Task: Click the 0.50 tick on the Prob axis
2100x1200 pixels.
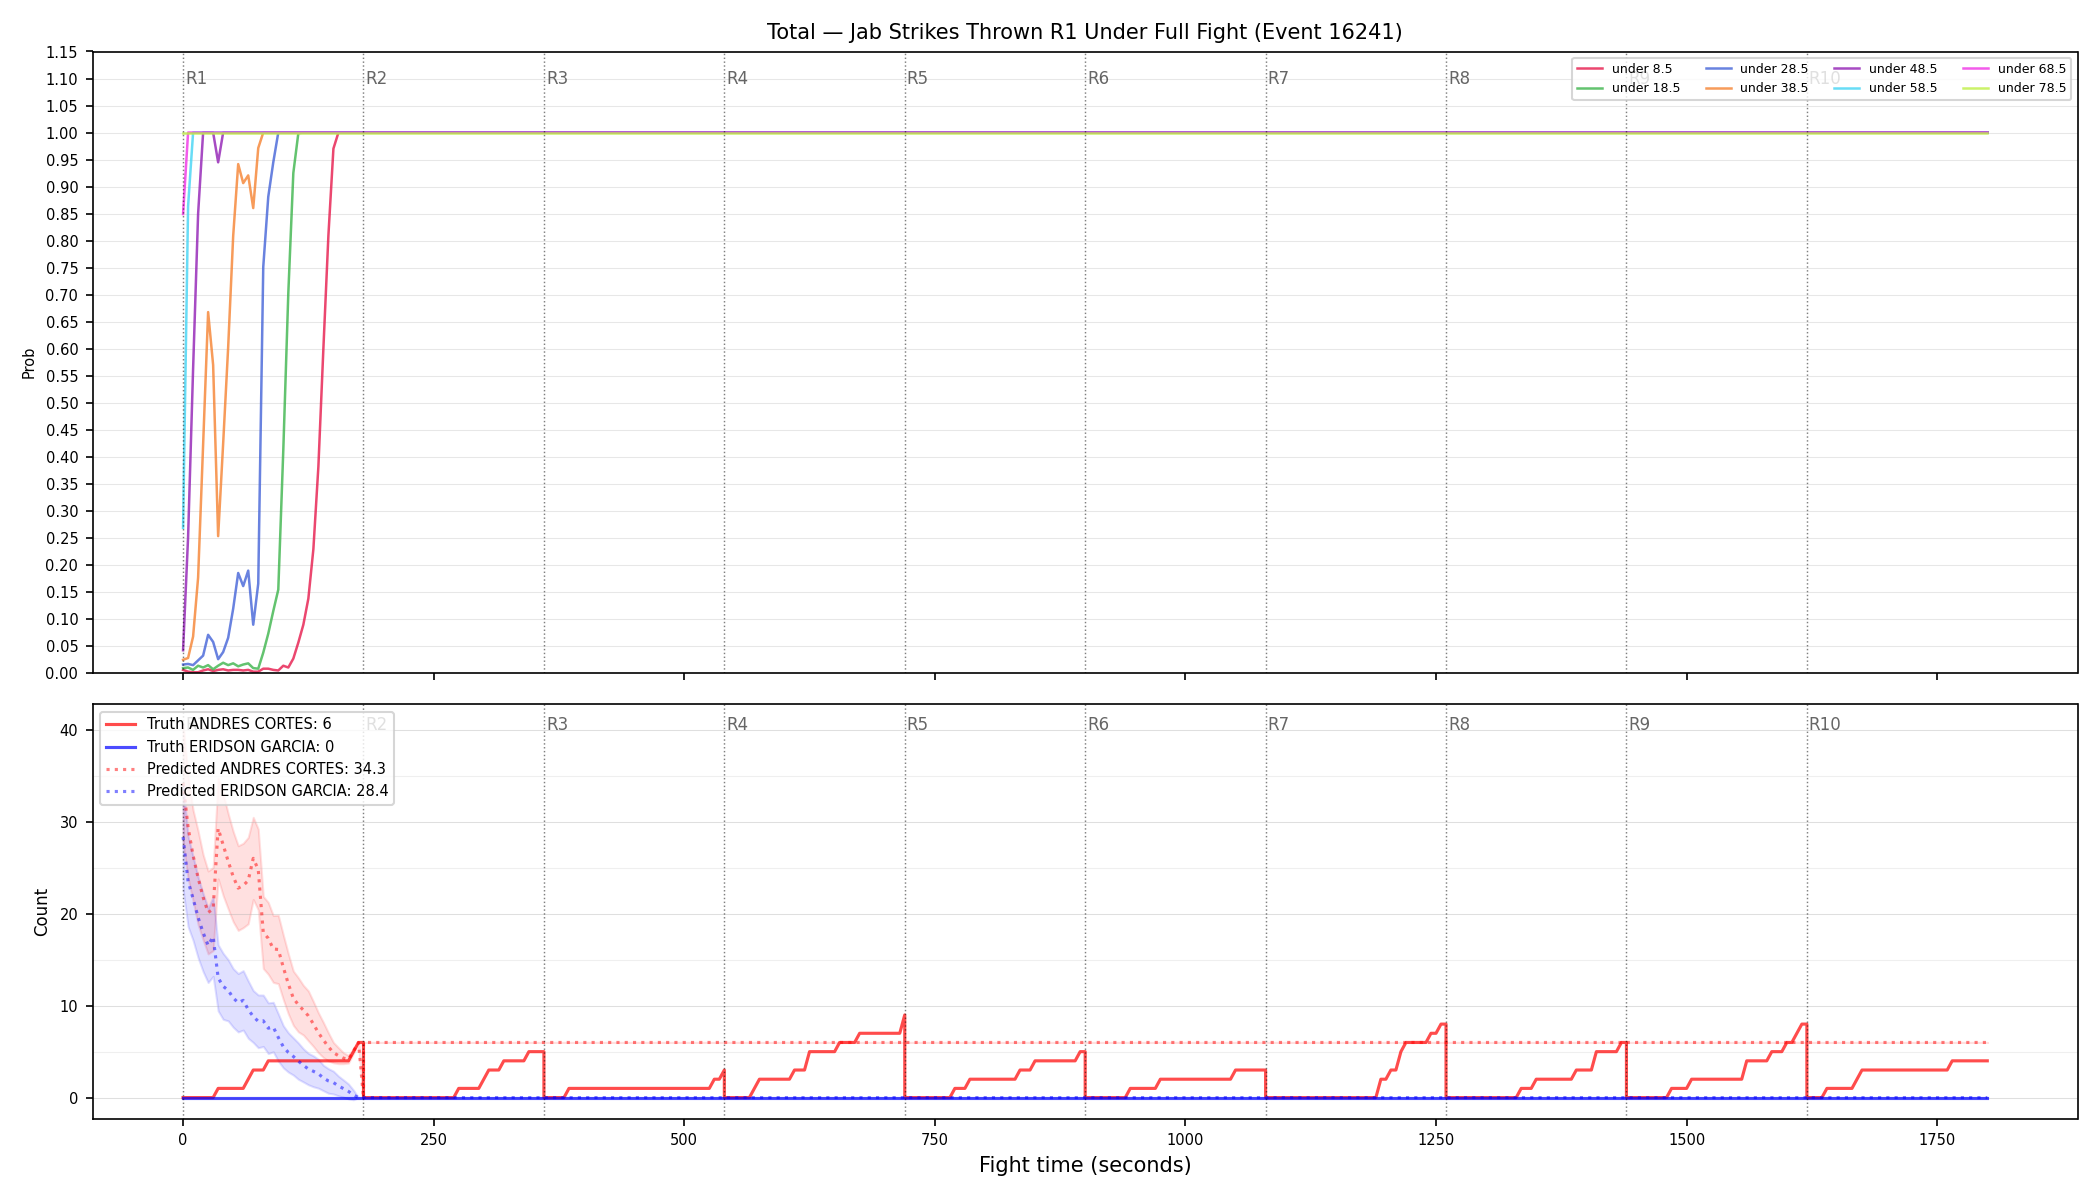Action: [62, 404]
